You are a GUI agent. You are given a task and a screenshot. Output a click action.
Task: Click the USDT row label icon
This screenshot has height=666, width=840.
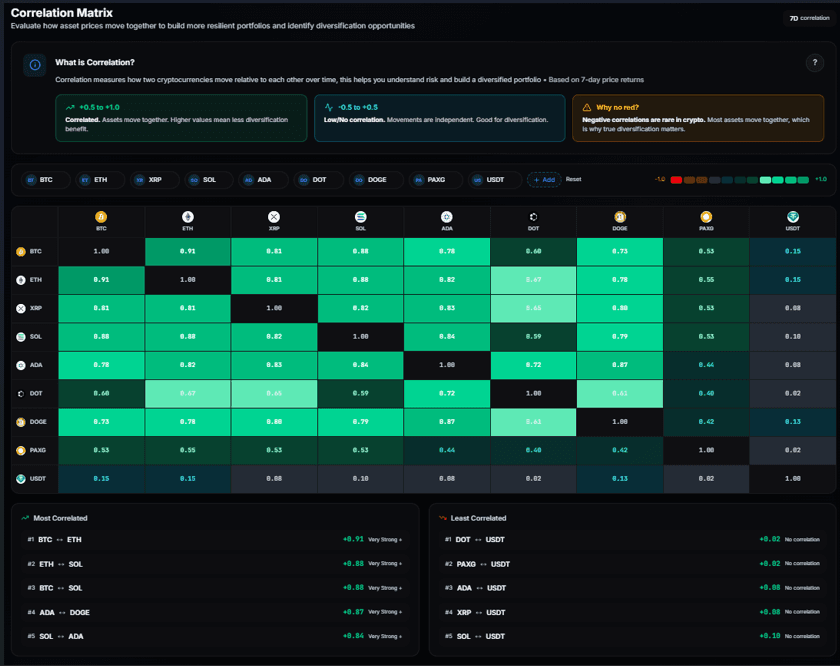[21, 479]
